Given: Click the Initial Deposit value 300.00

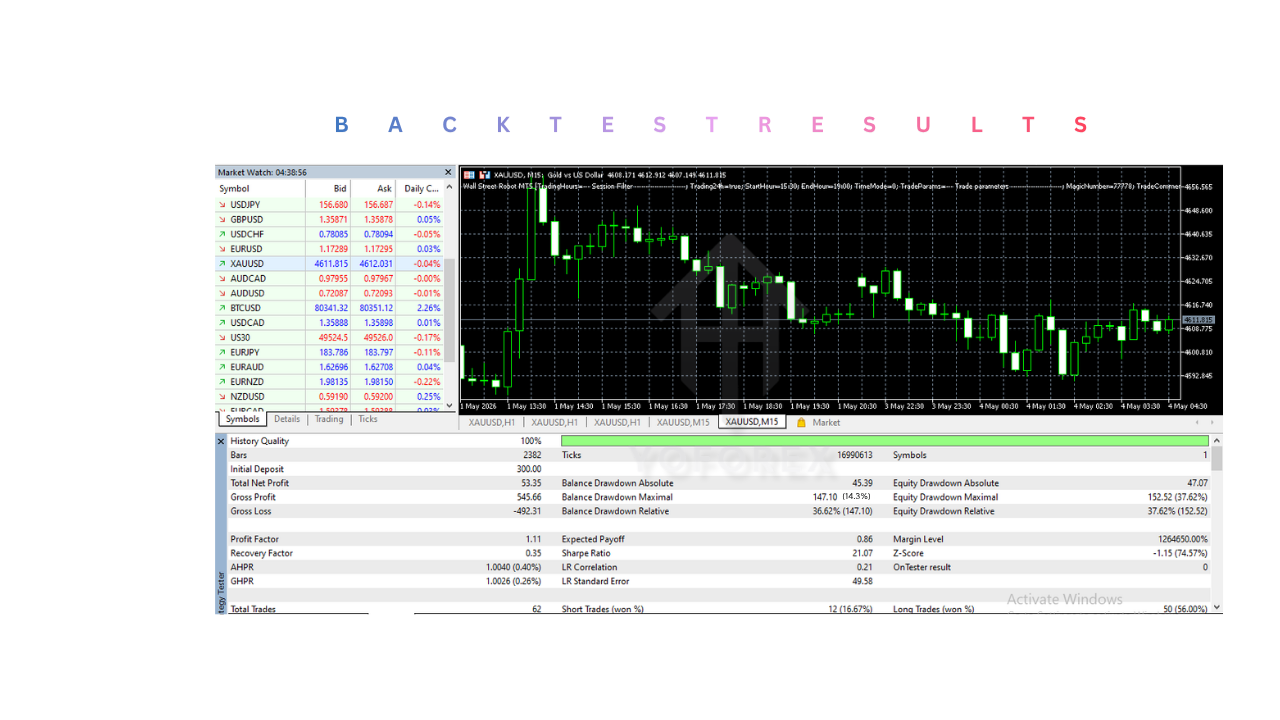Looking at the screenshot, I should point(528,469).
